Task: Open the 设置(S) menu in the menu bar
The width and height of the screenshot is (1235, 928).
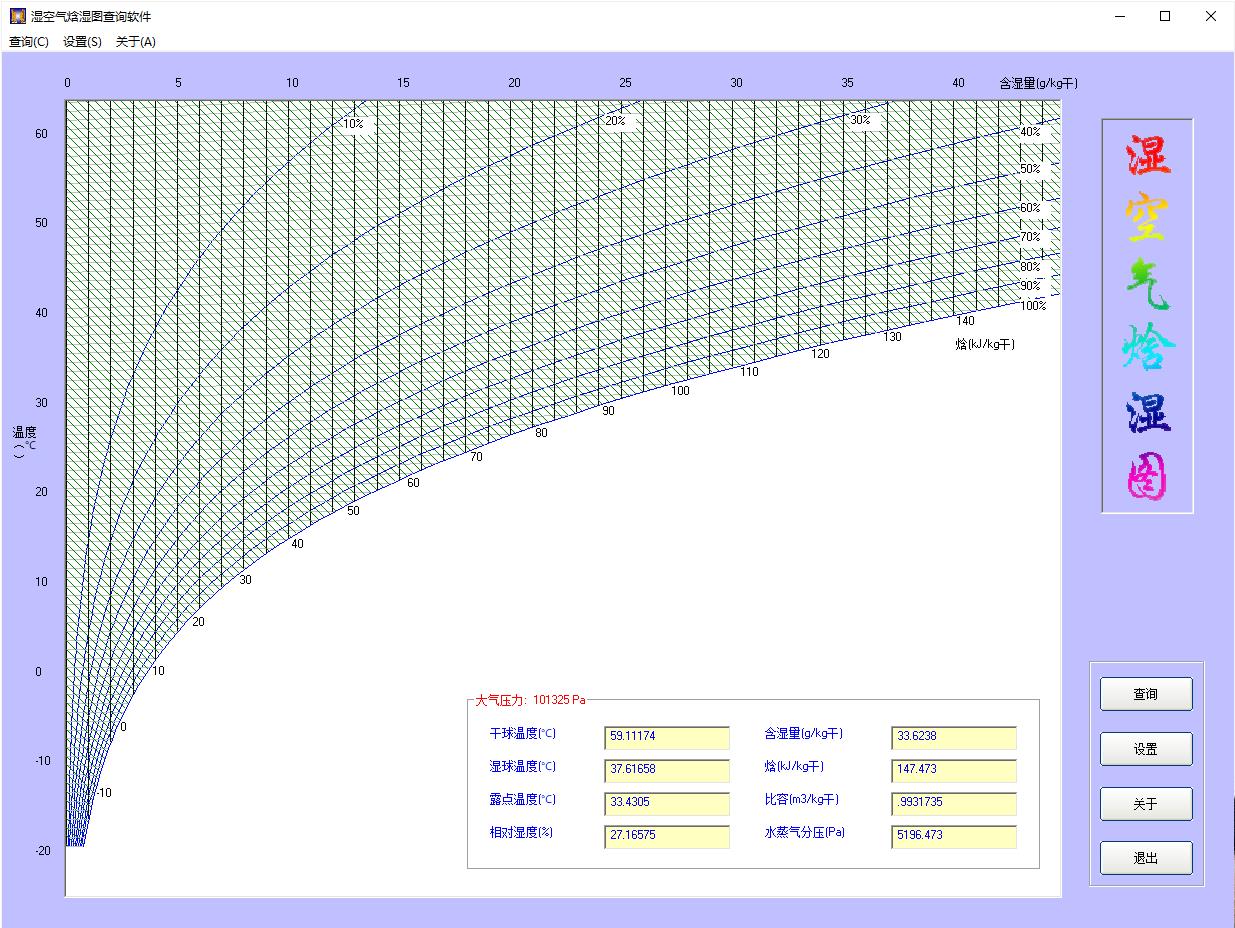Action: click(82, 42)
